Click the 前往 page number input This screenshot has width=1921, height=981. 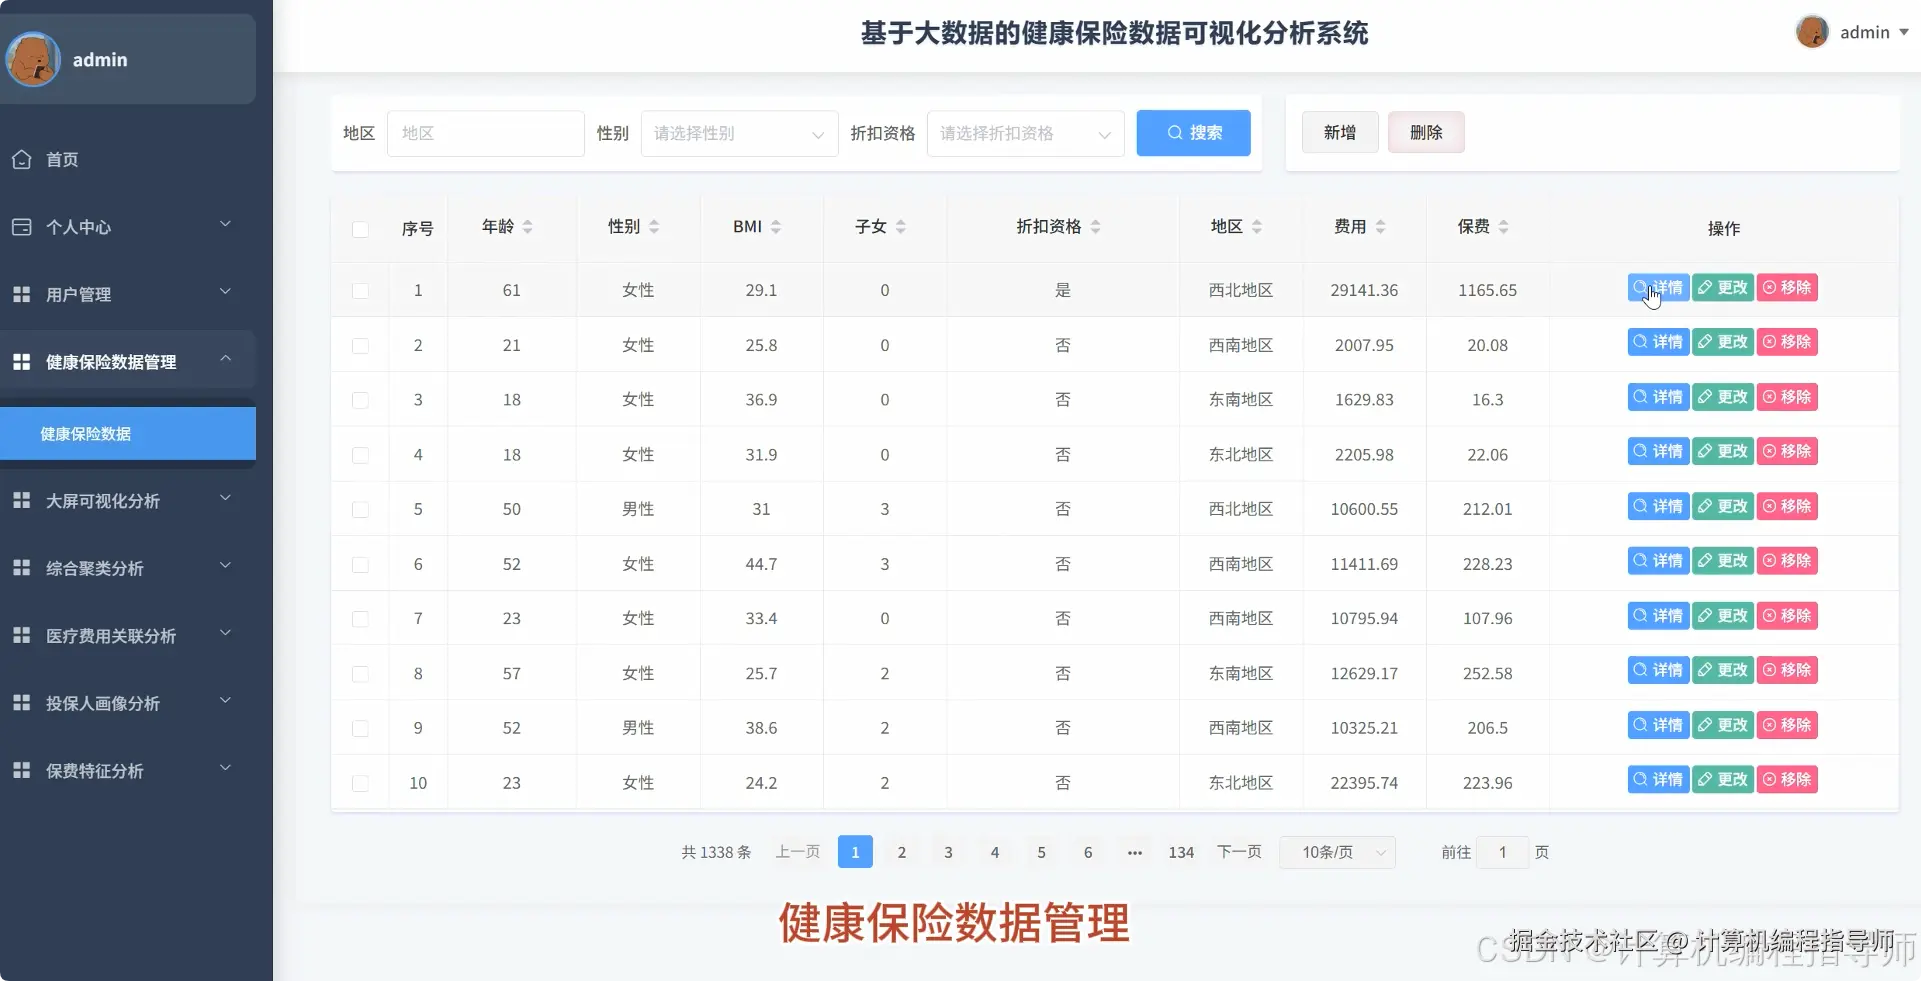tap(1502, 852)
